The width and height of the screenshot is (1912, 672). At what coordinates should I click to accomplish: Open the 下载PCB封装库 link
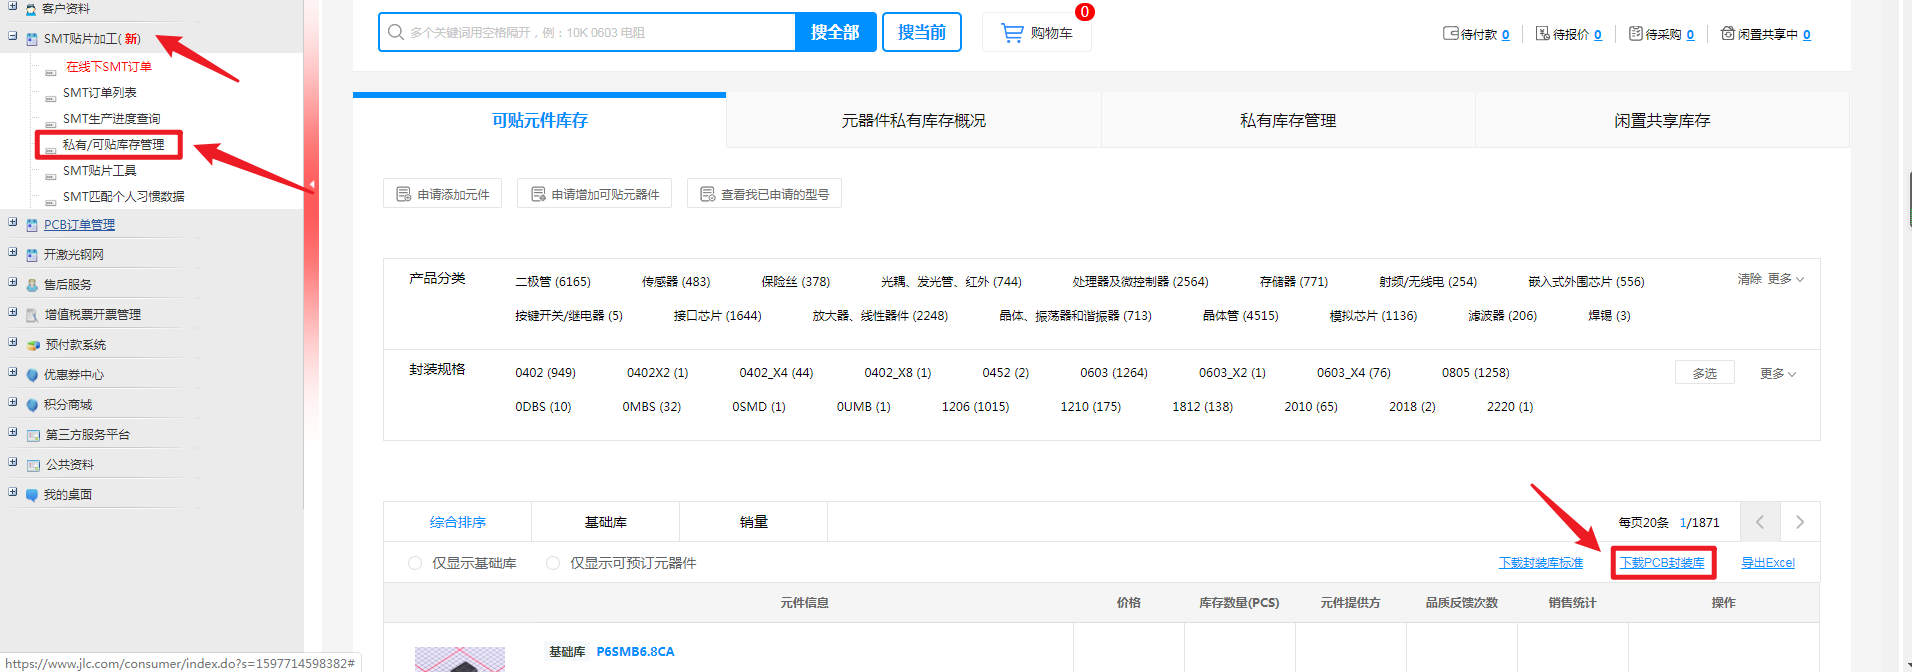tap(1662, 563)
